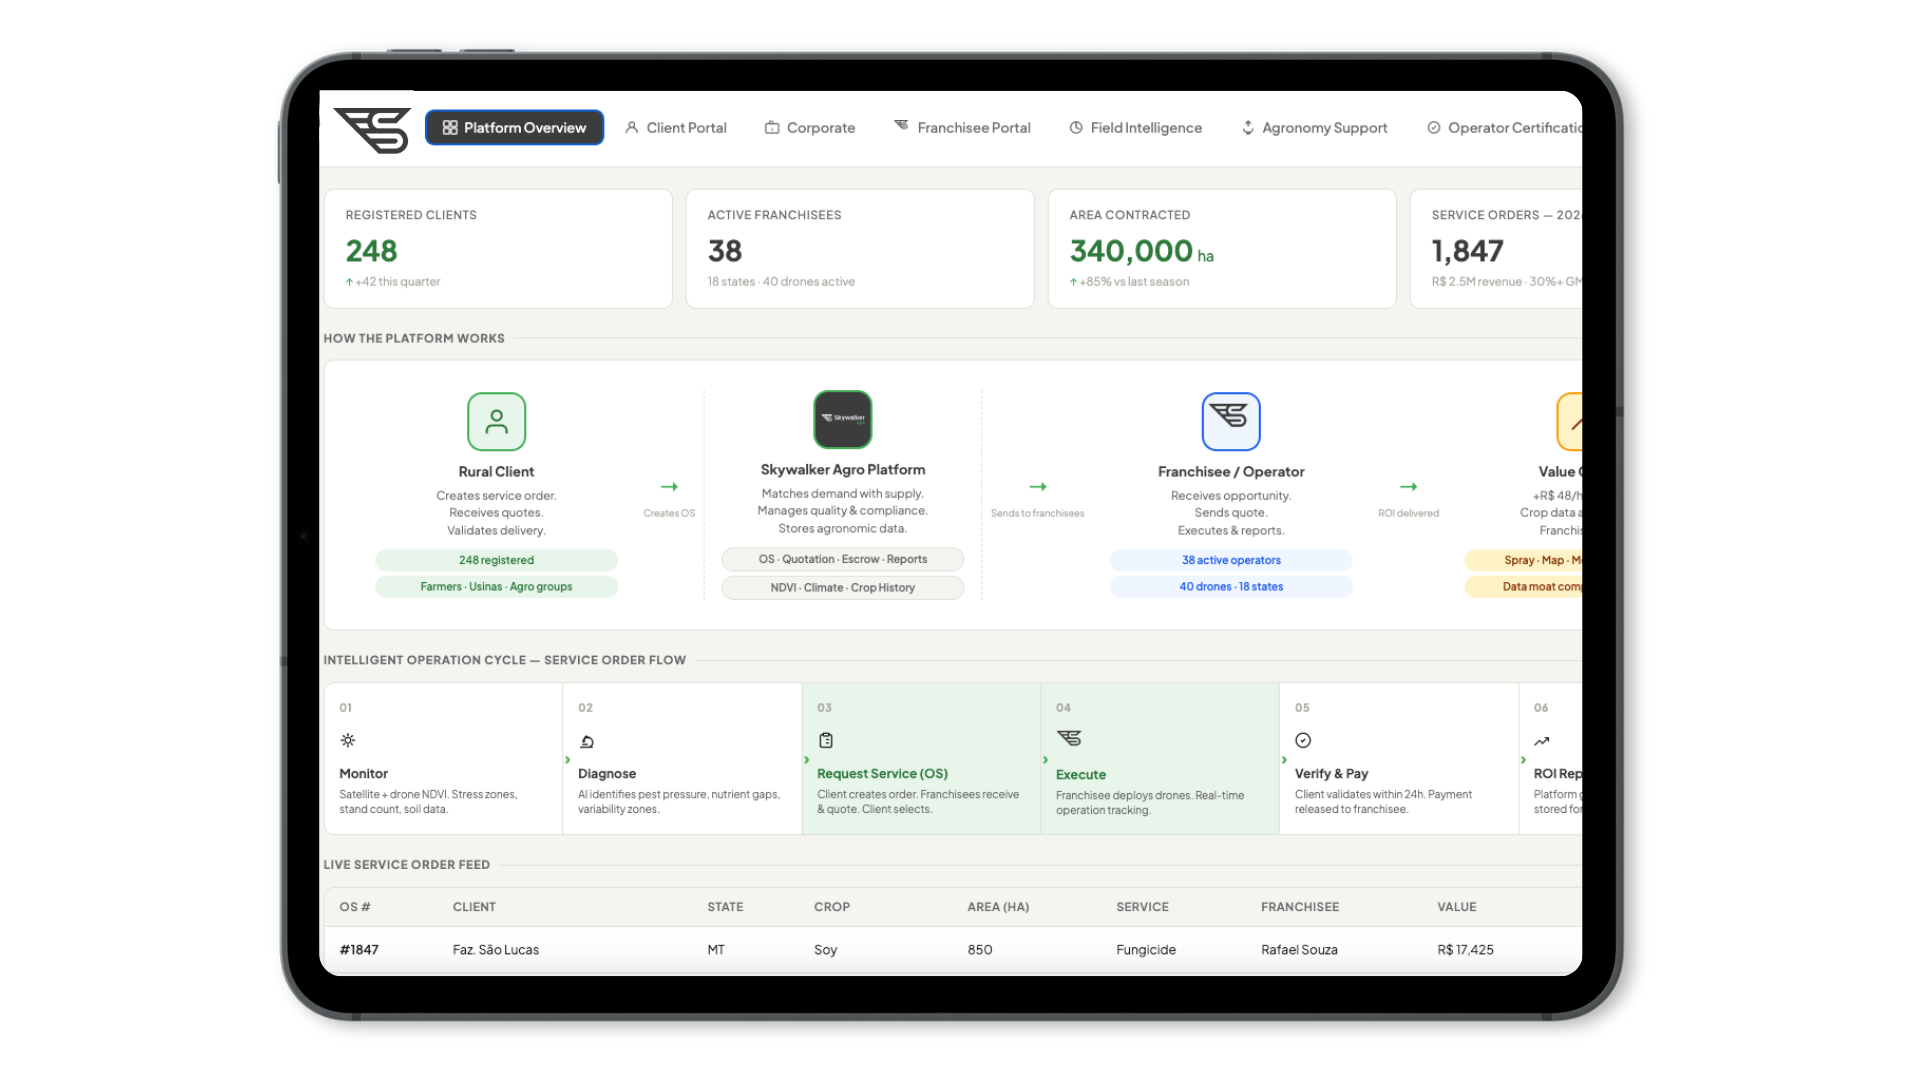Click the Request Service clipboard icon
The image size is (1920, 1080).
click(826, 741)
